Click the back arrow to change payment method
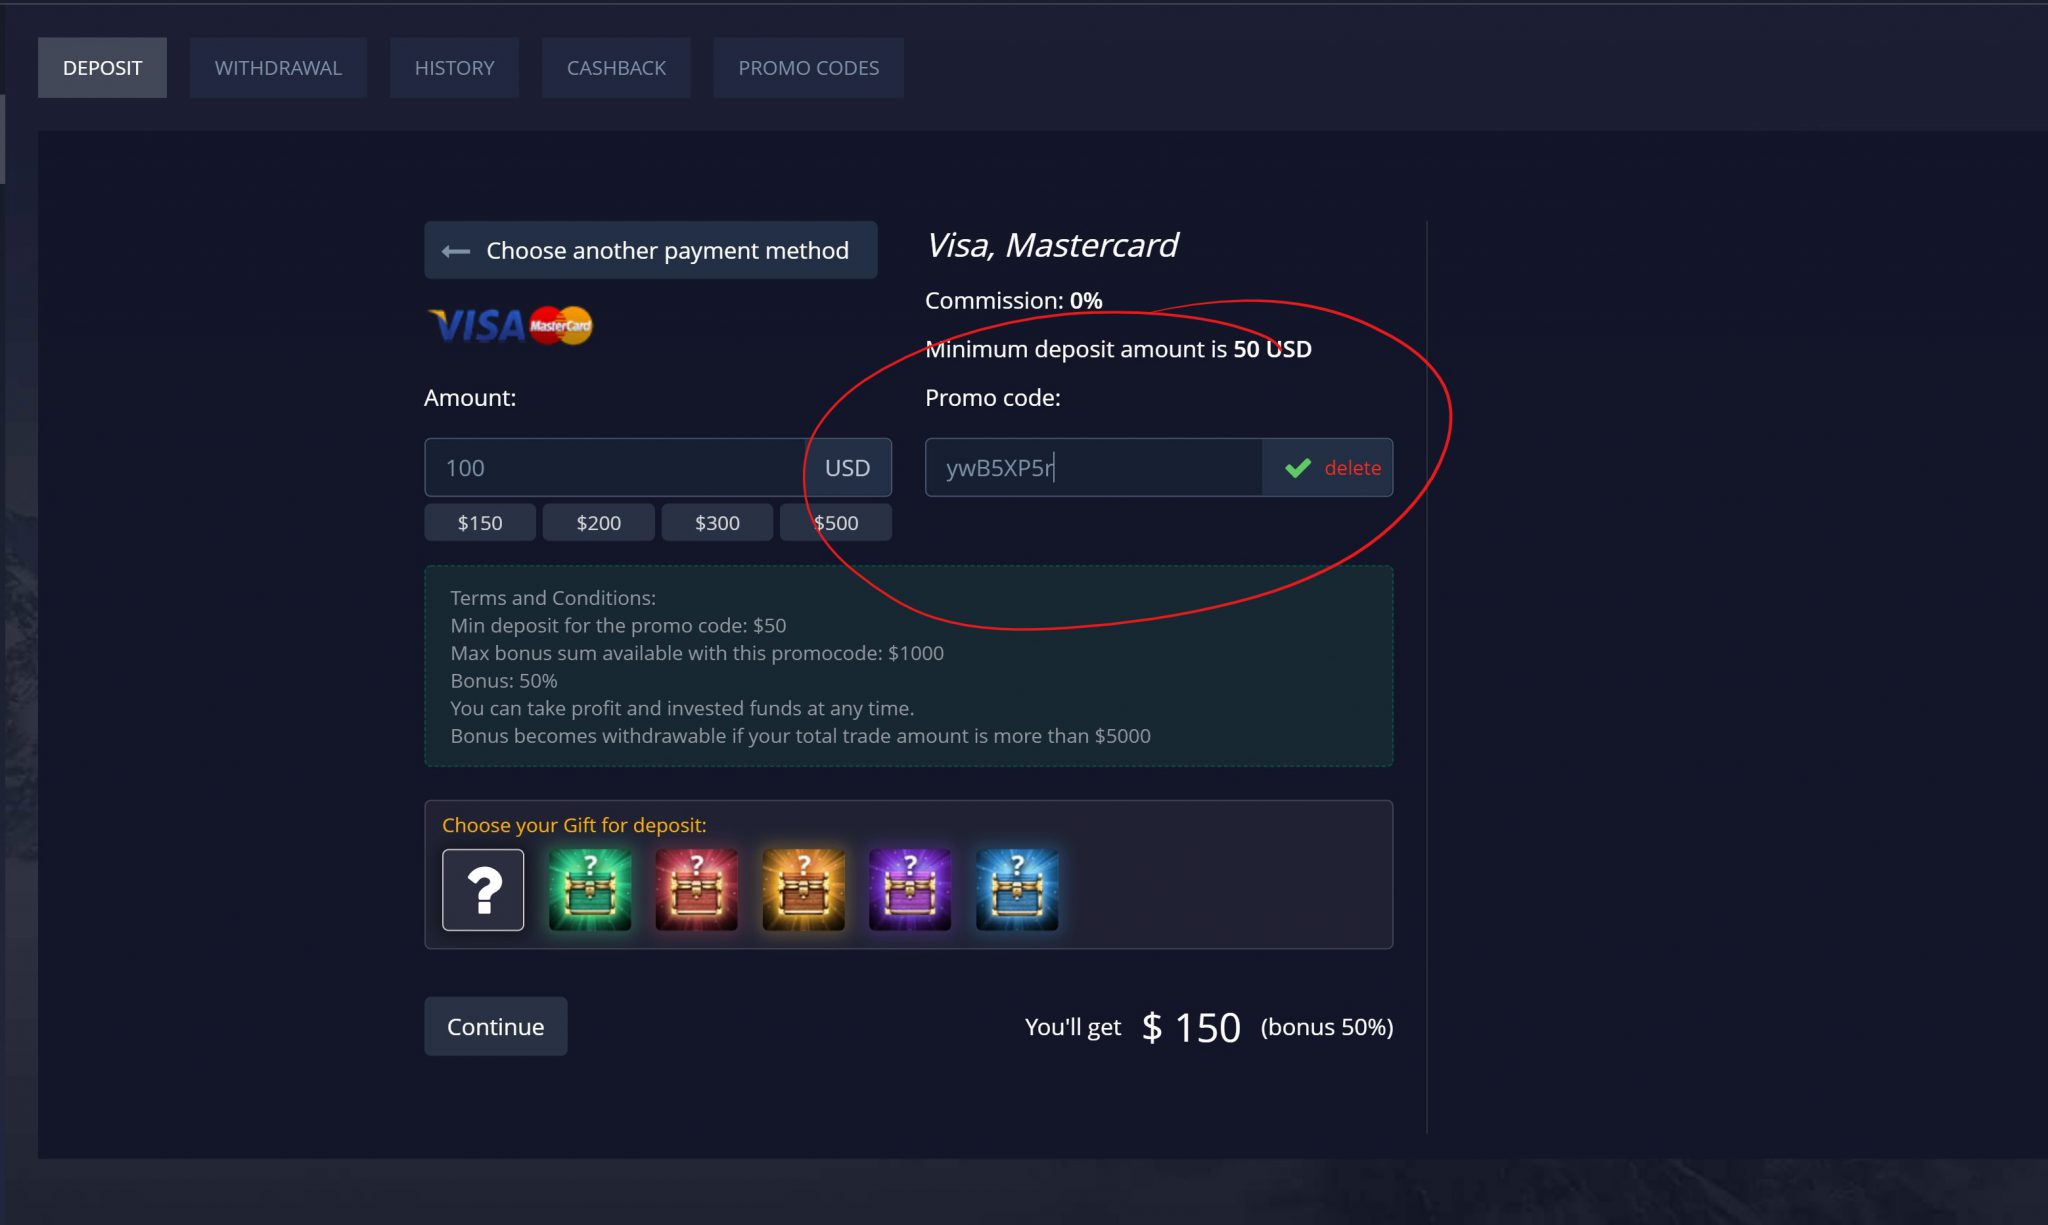Viewport: 2048px width, 1225px height. click(x=455, y=250)
